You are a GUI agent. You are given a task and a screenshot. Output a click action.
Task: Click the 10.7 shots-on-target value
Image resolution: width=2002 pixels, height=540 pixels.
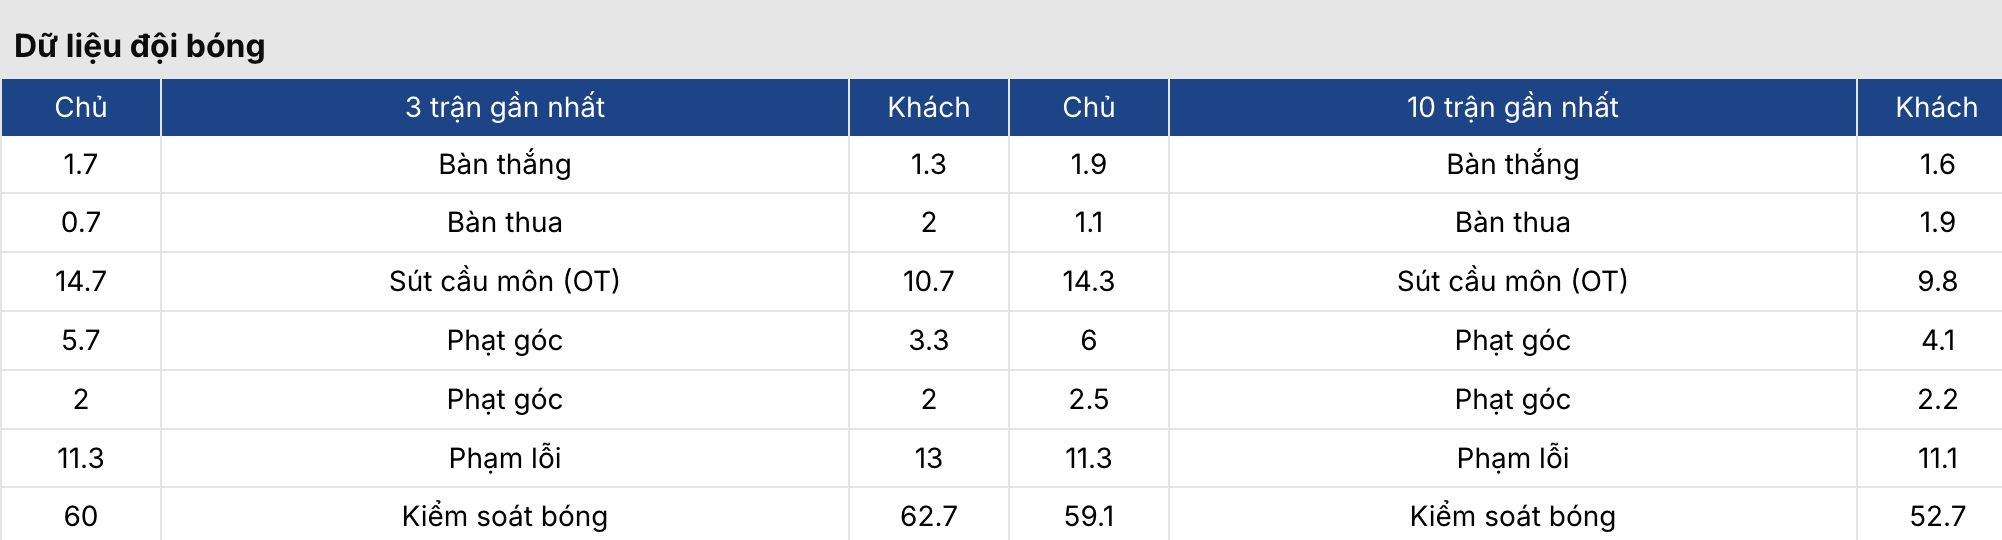click(928, 281)
